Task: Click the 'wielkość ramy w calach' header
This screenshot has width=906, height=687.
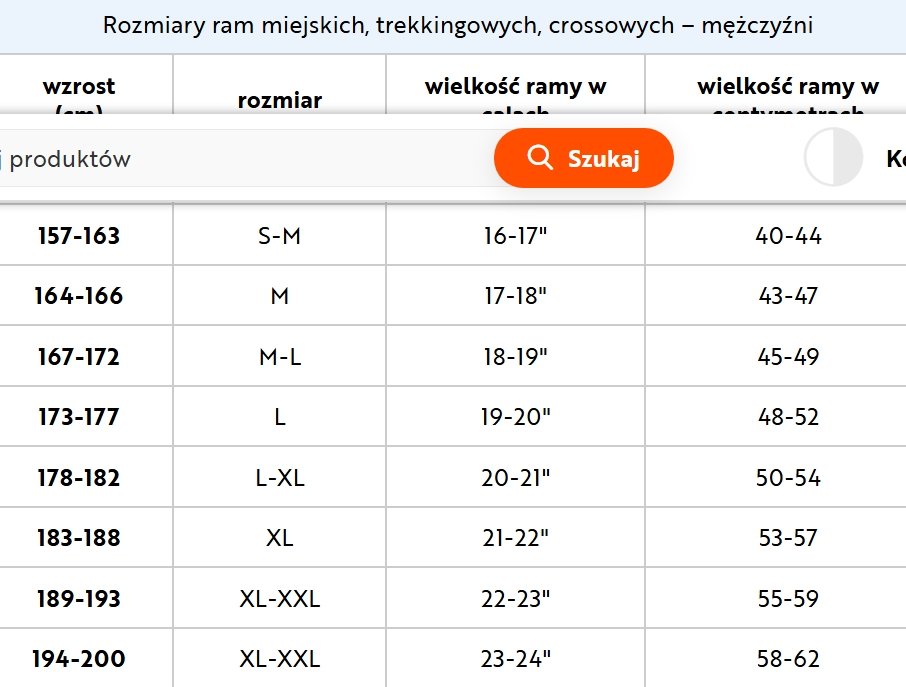Action: point(515,87)
